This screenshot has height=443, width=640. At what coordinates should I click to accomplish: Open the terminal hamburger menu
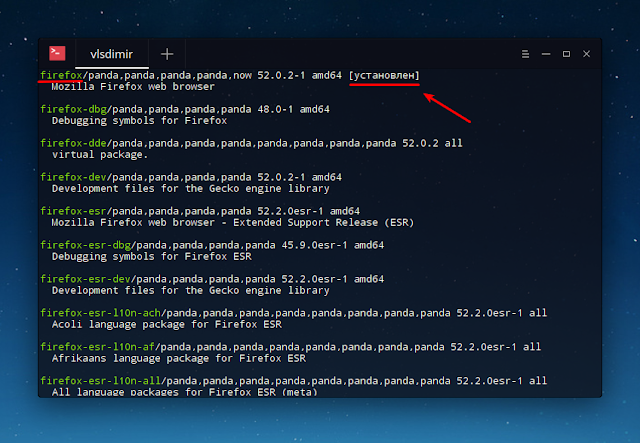(525, 54)
